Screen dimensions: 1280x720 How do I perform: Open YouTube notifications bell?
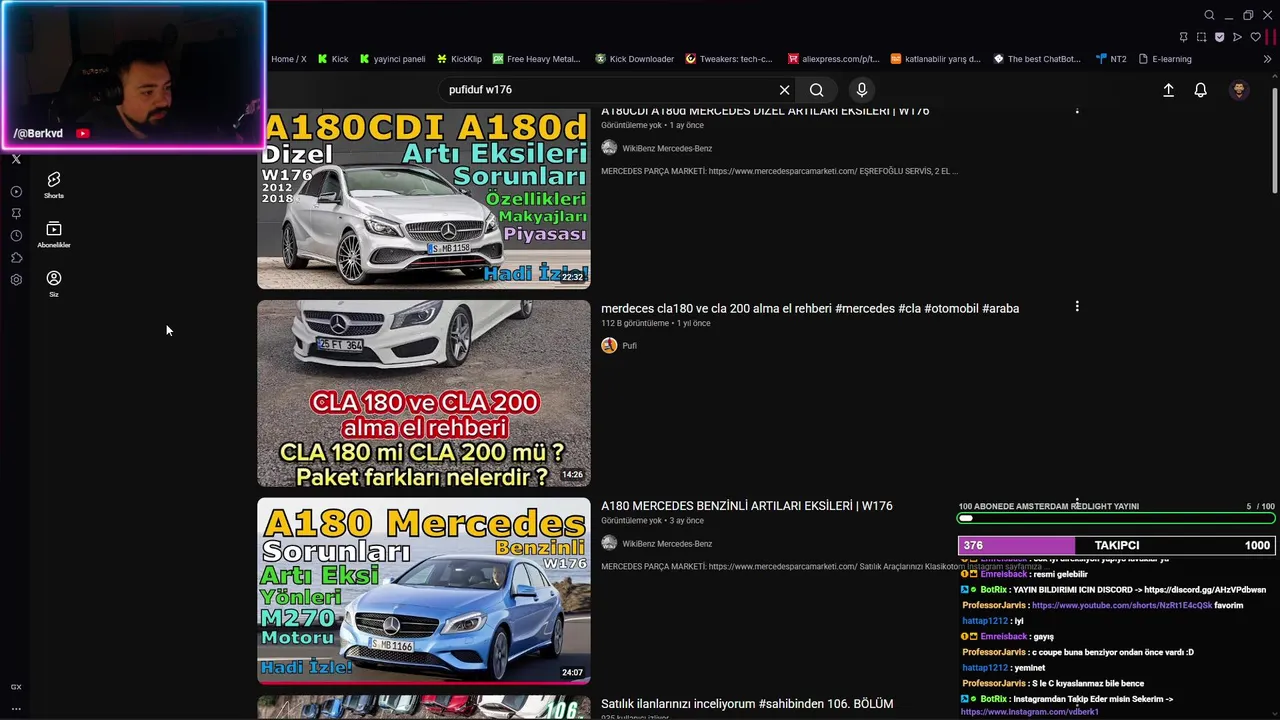tap(1201, 90)
